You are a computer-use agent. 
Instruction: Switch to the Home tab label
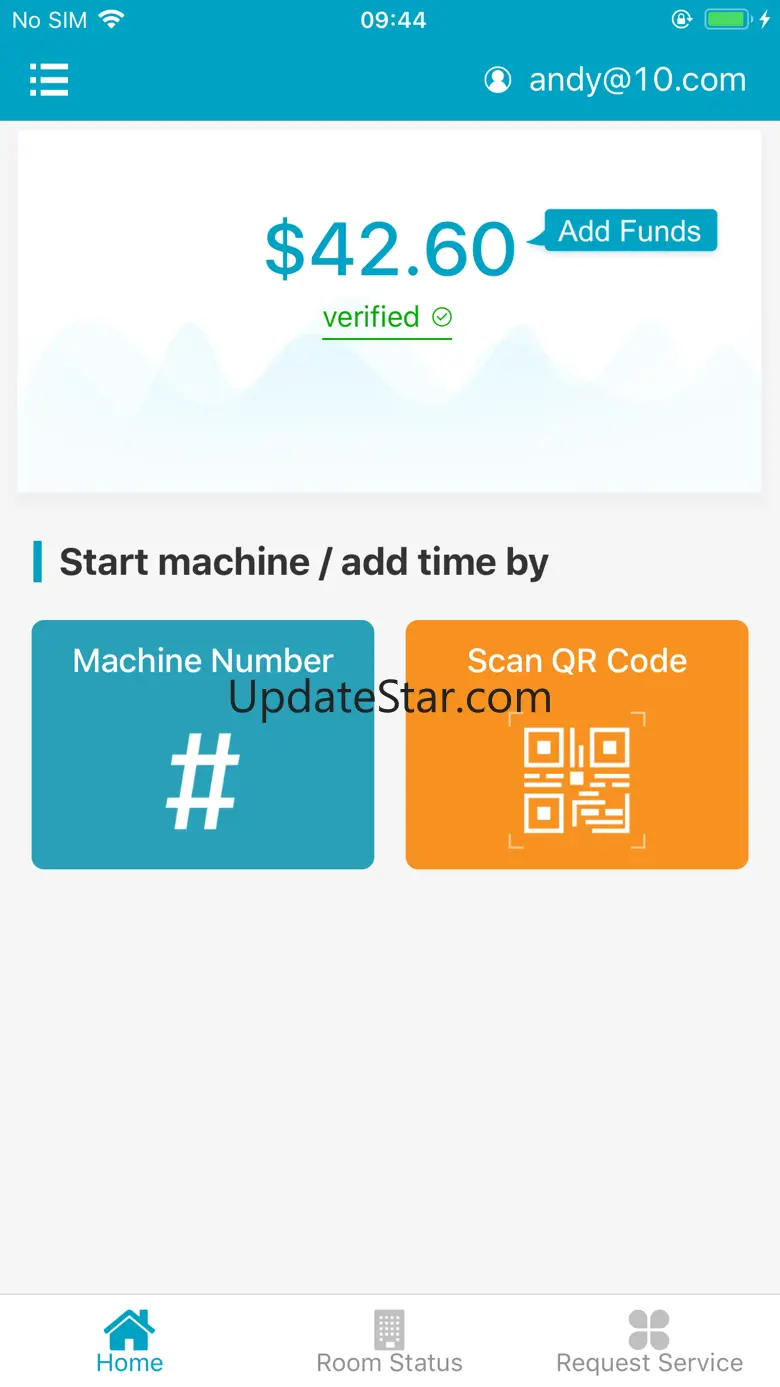[x=129, y=1363]
